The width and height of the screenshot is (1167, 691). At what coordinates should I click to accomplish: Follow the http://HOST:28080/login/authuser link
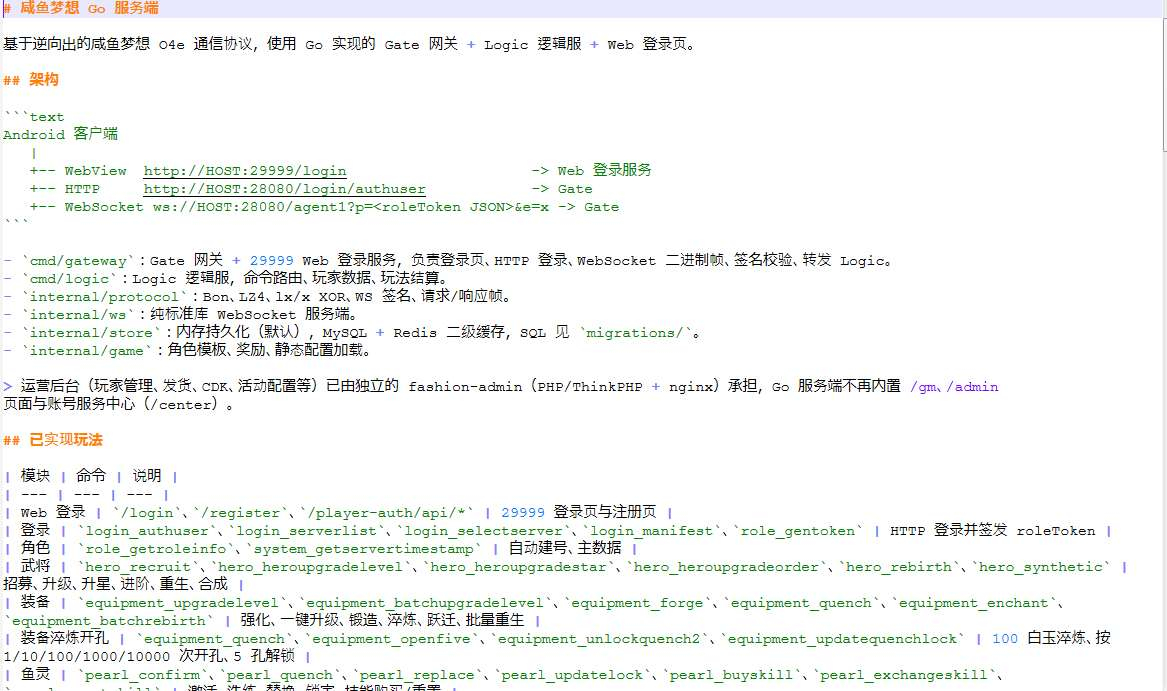[x=284, y=189]
